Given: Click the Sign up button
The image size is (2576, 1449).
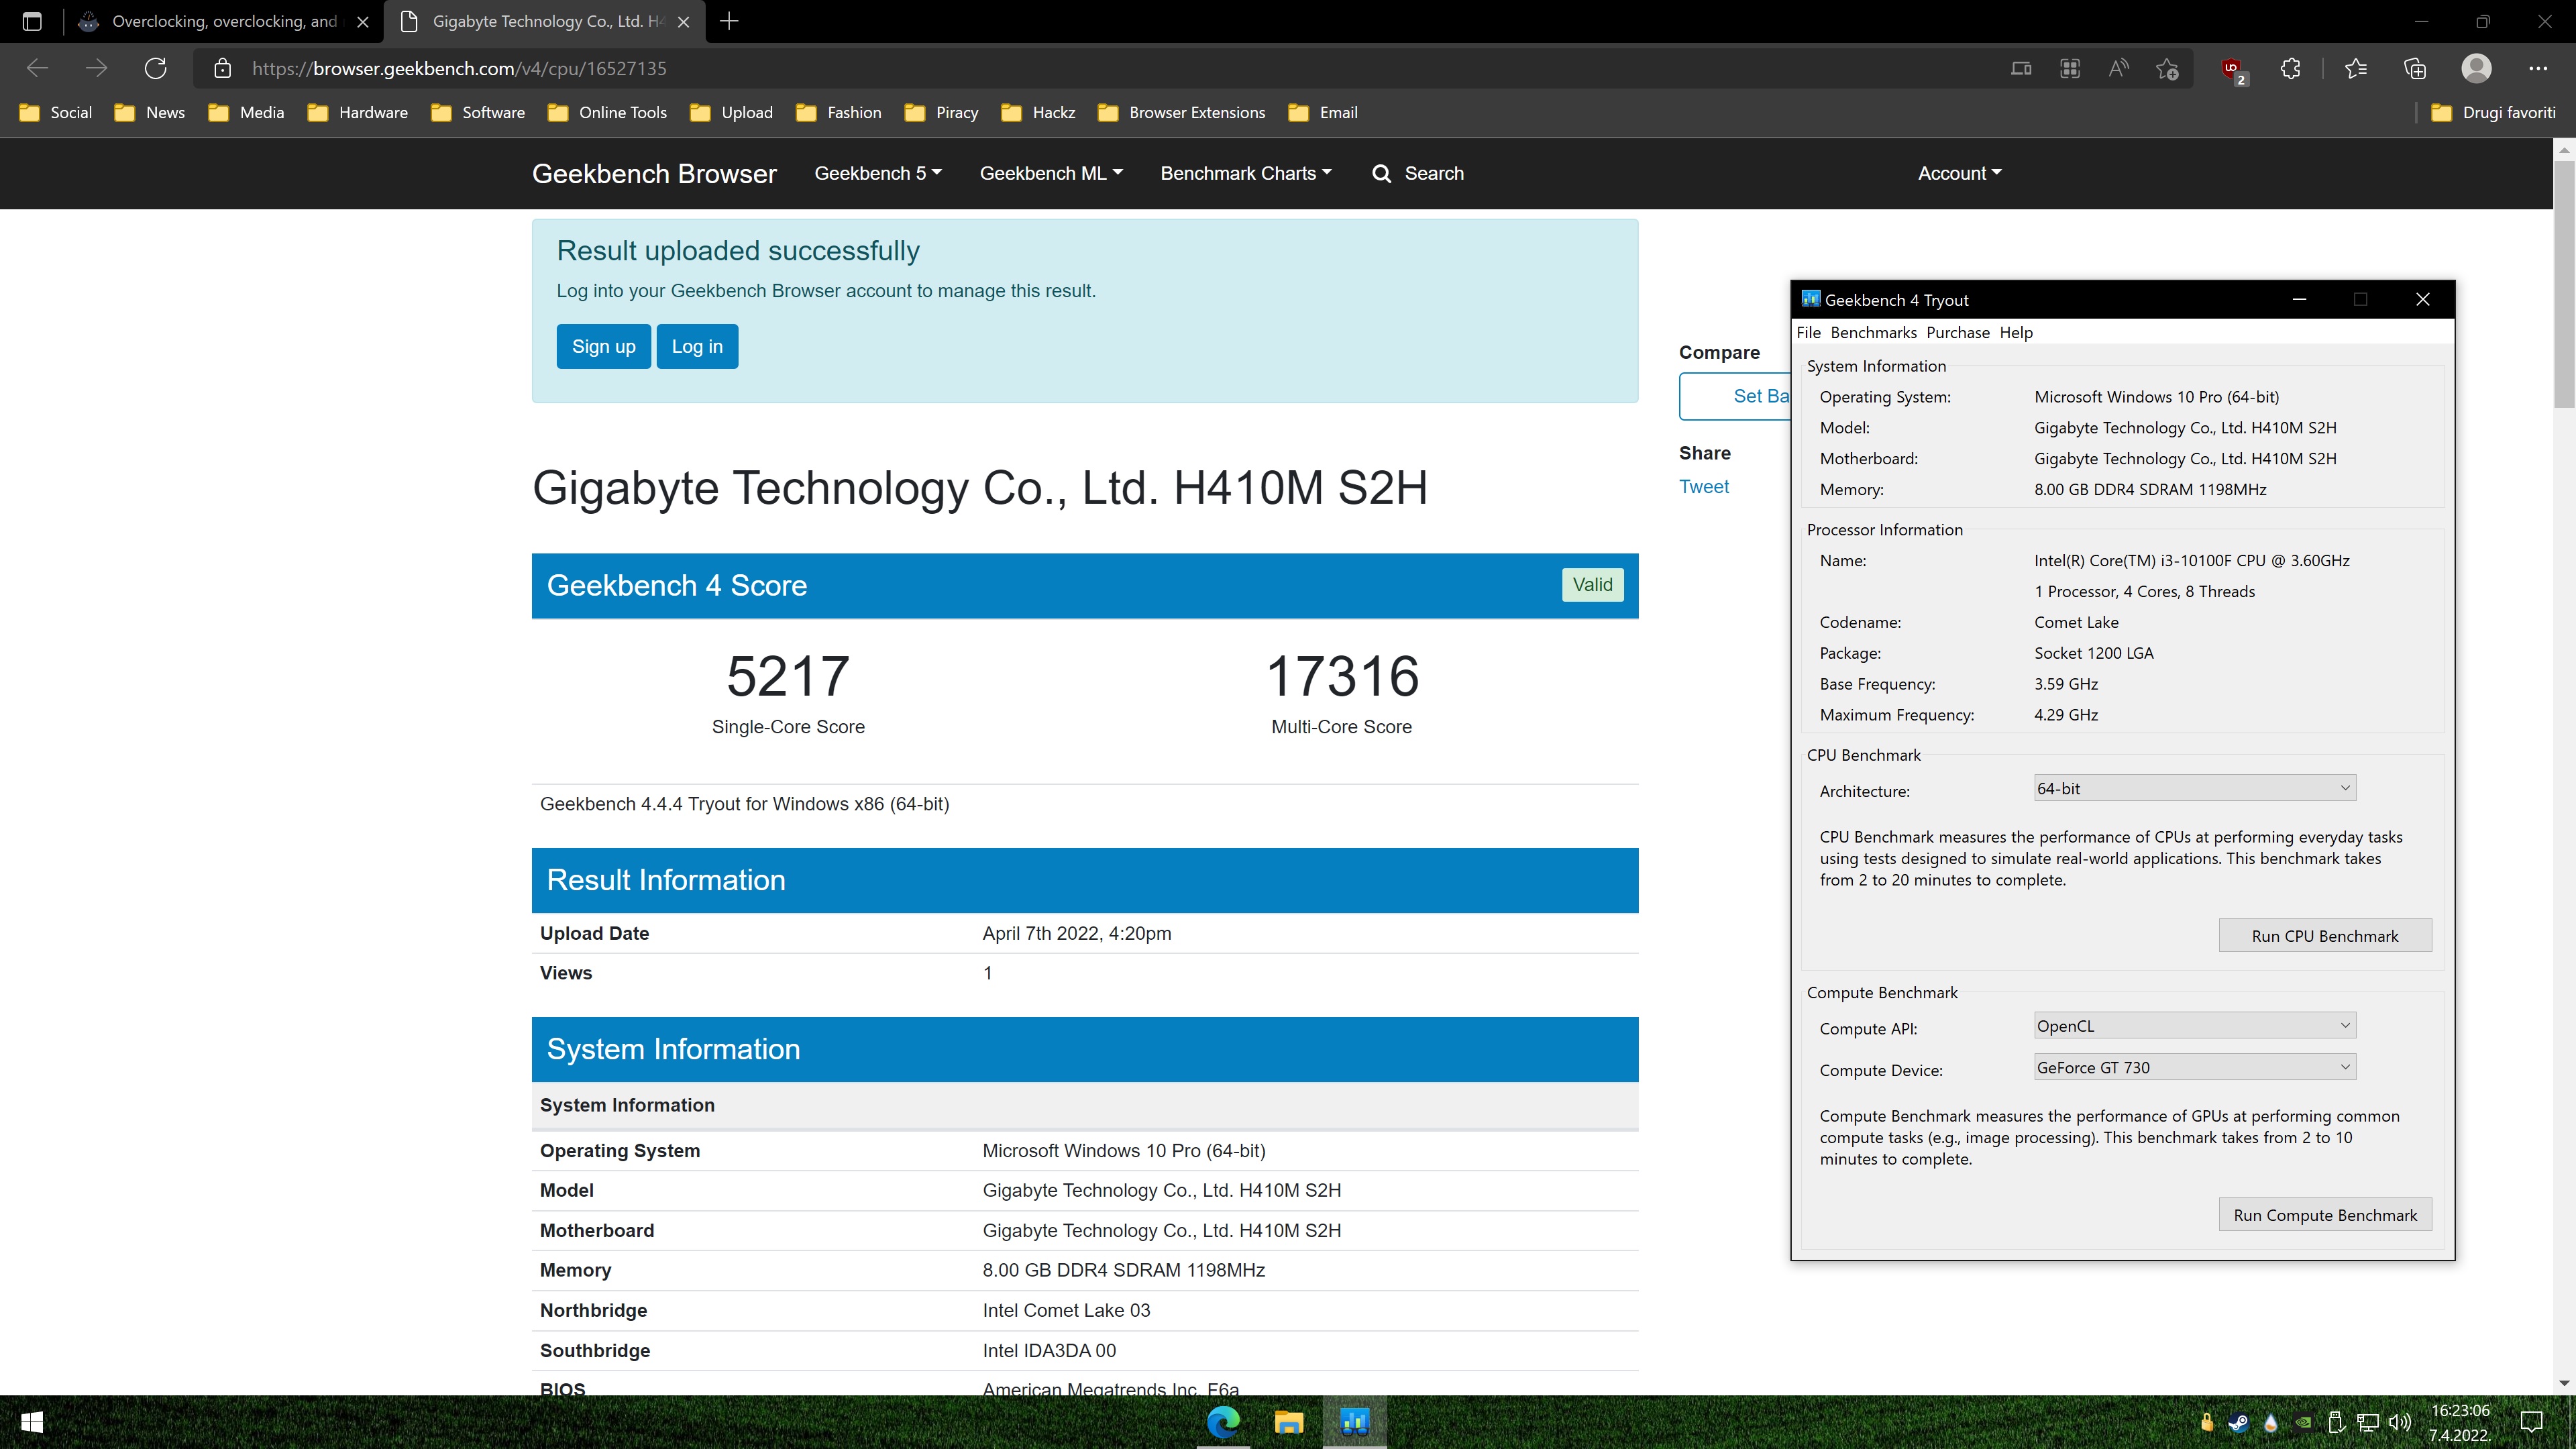Looking at the screenshot, I should (603, 346).
